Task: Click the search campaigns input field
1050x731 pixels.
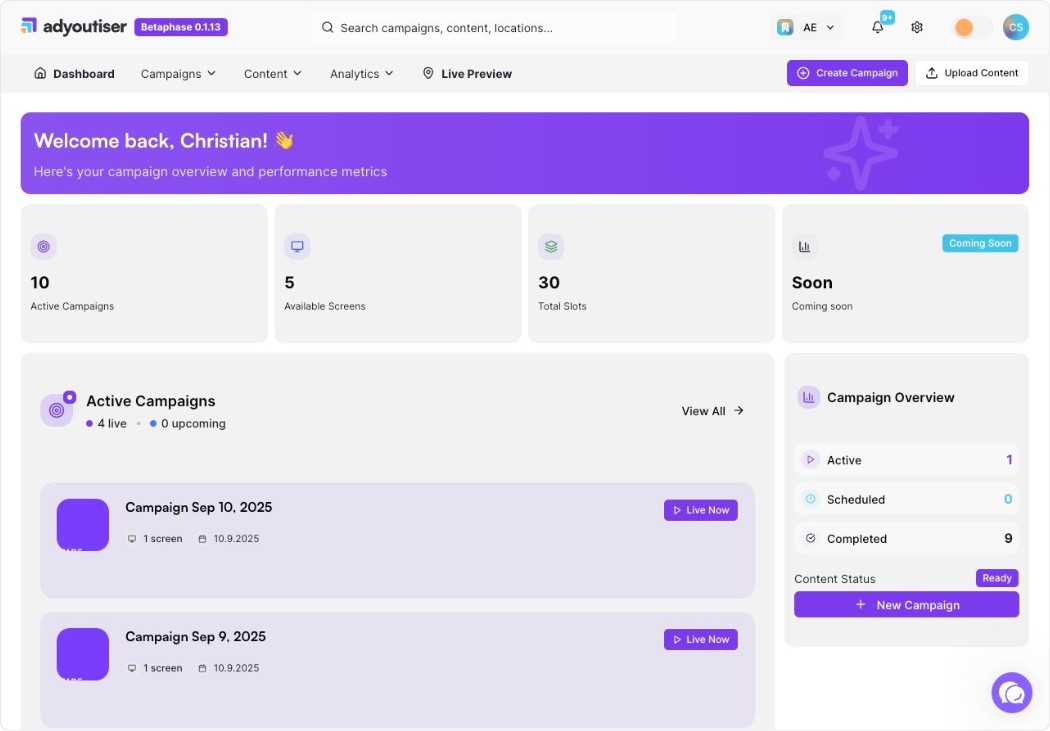Action: (x=495, y=28)
